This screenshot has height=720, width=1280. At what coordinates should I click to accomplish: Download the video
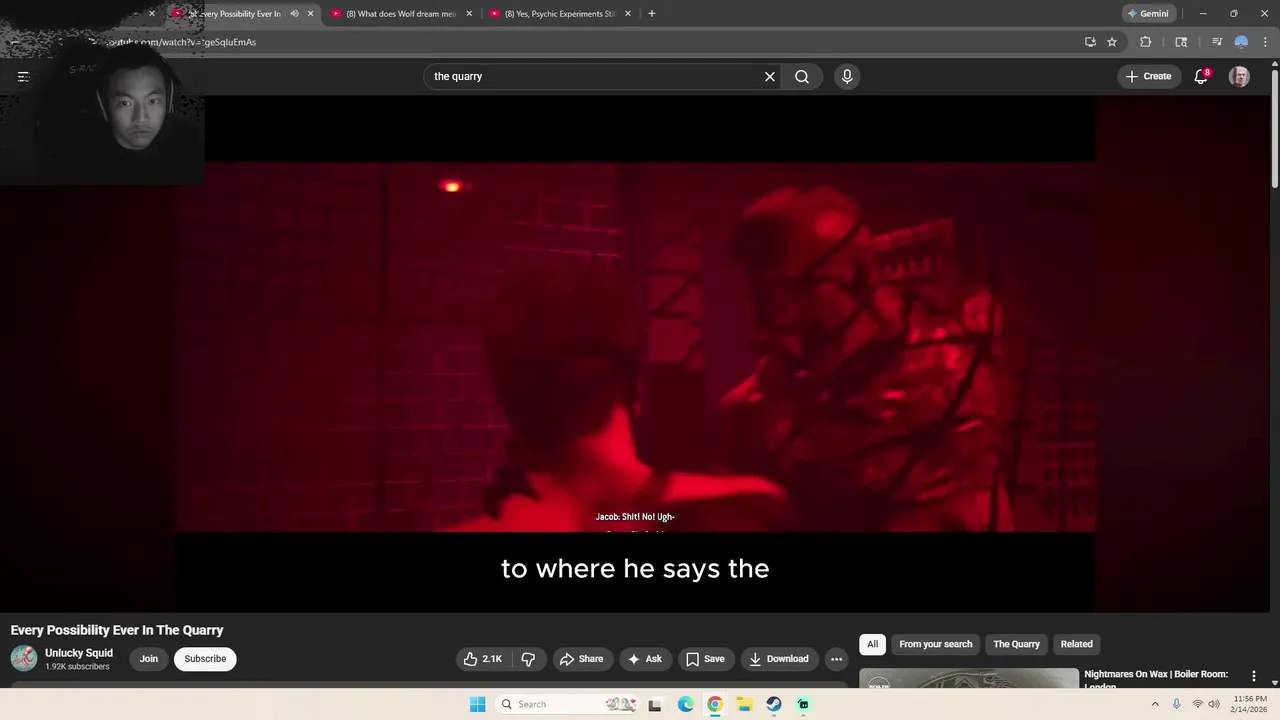point(779,659)
